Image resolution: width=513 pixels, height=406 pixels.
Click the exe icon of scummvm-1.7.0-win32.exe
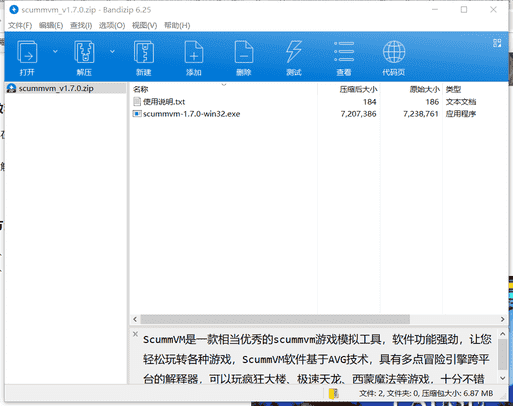point(137,114)
